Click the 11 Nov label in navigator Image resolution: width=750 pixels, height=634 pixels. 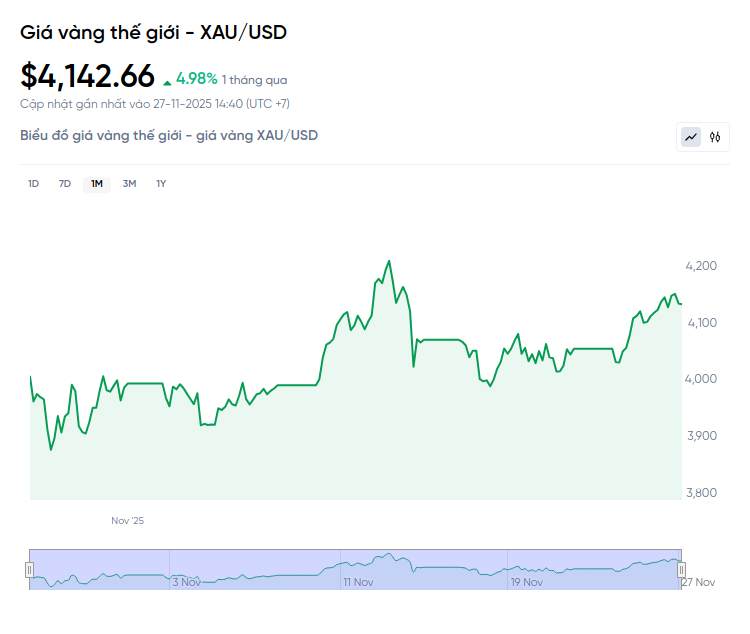pyautogui.click(x=358, y=582)
